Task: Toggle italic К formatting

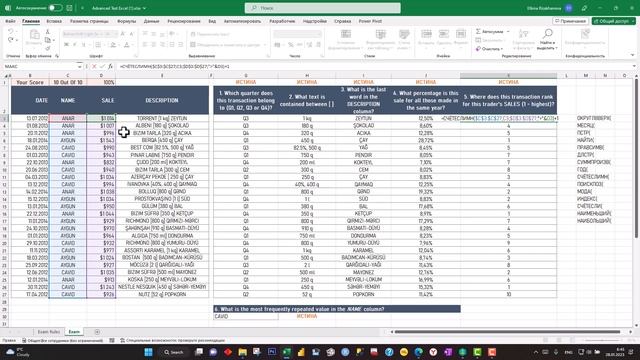Action: [x=75, y=44]
